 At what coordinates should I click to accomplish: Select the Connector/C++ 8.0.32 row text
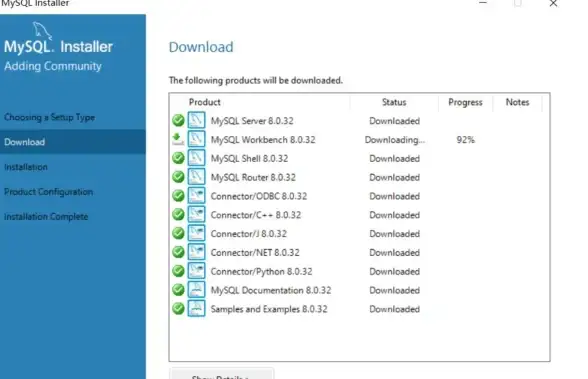tap(256, 215)
